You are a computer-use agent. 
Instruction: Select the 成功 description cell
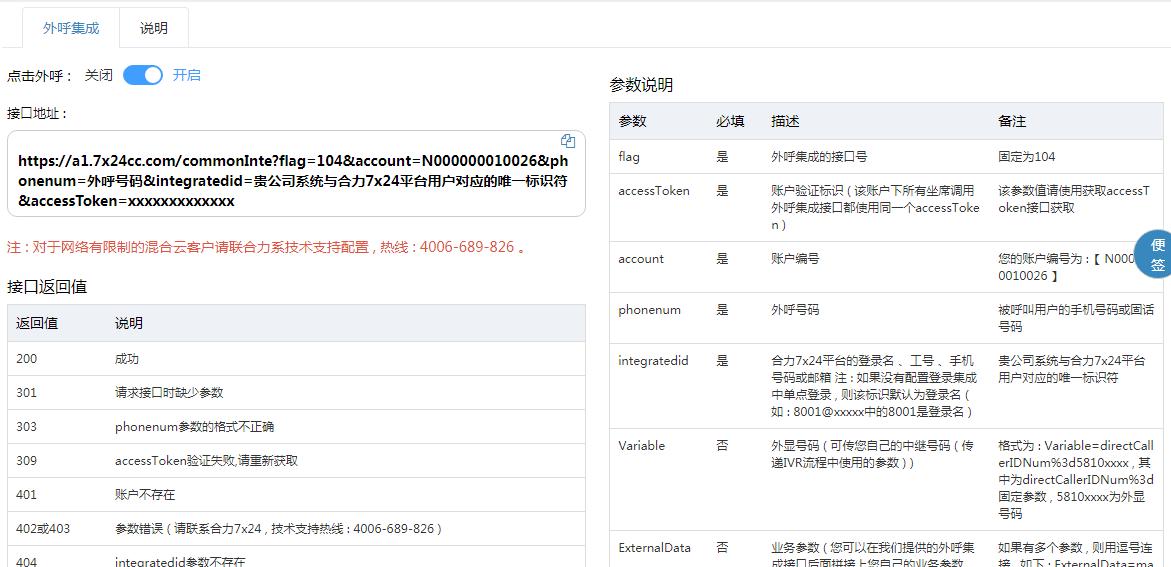coord(127,359)
